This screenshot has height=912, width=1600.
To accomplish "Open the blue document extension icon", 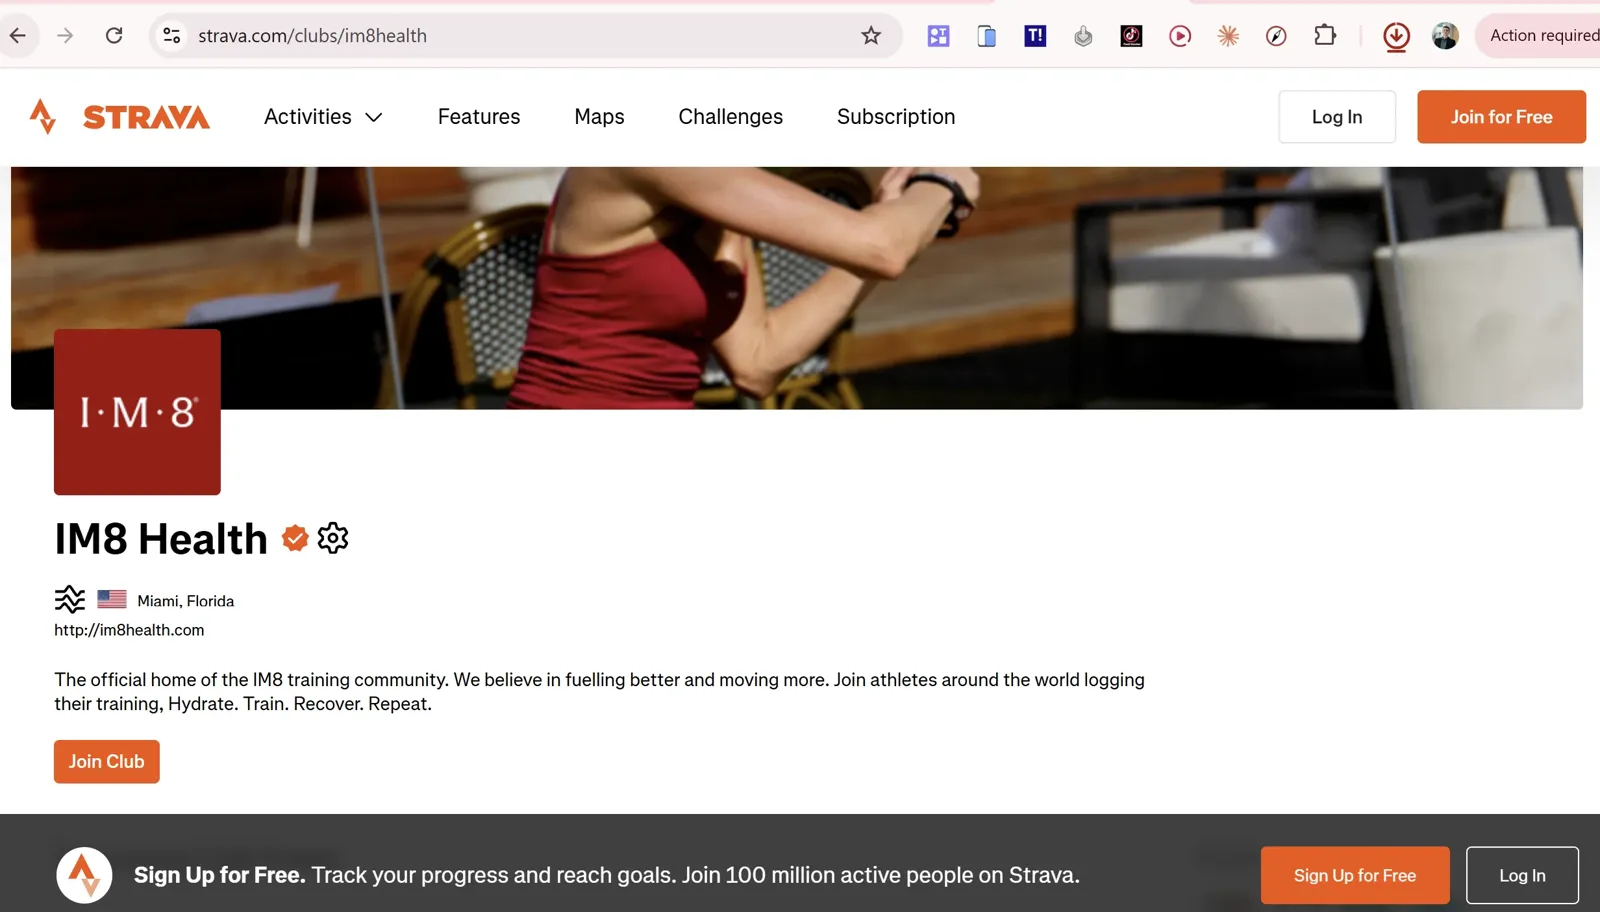I will pyautogui.click(x=986, y=36).
